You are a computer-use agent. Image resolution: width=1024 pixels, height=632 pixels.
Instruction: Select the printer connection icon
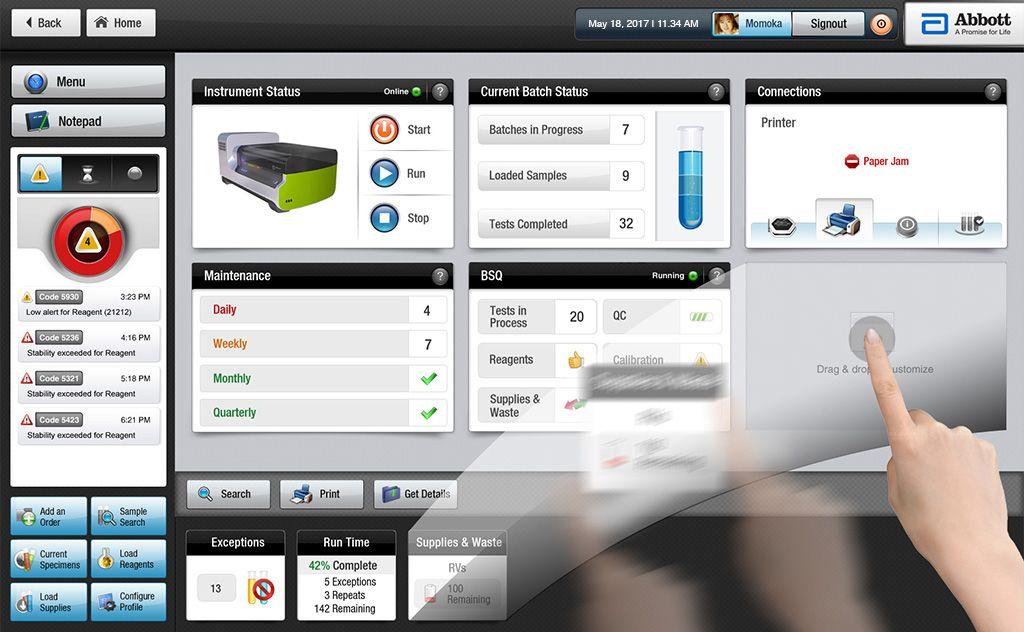coord(840,223)
